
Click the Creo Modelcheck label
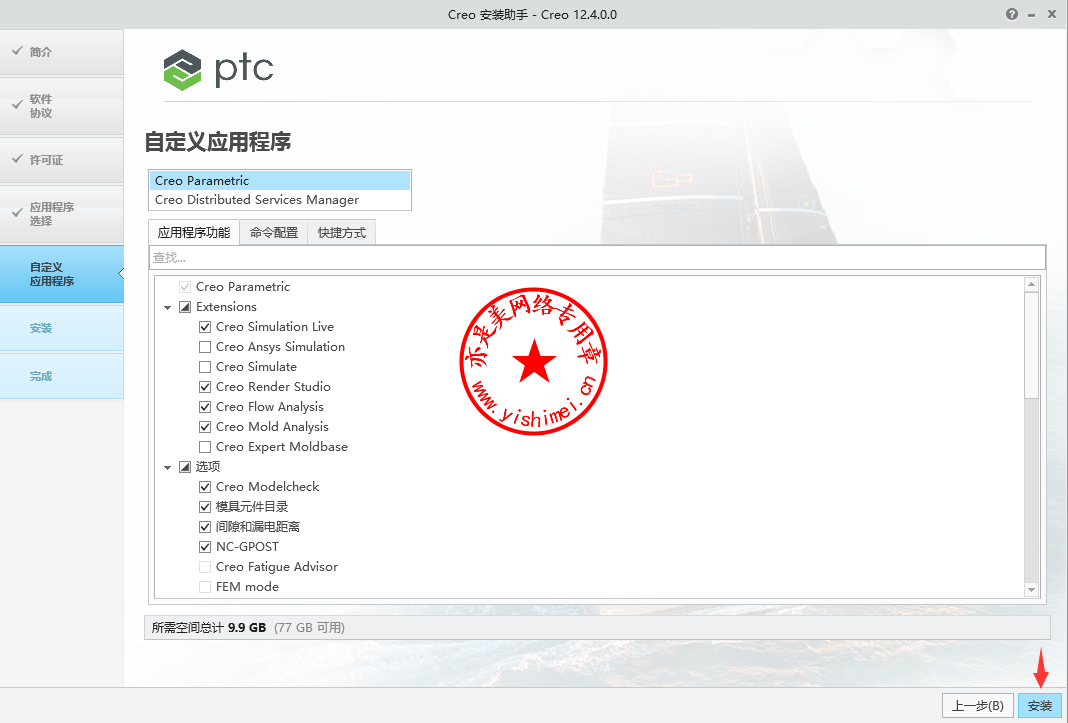[268, 487]
